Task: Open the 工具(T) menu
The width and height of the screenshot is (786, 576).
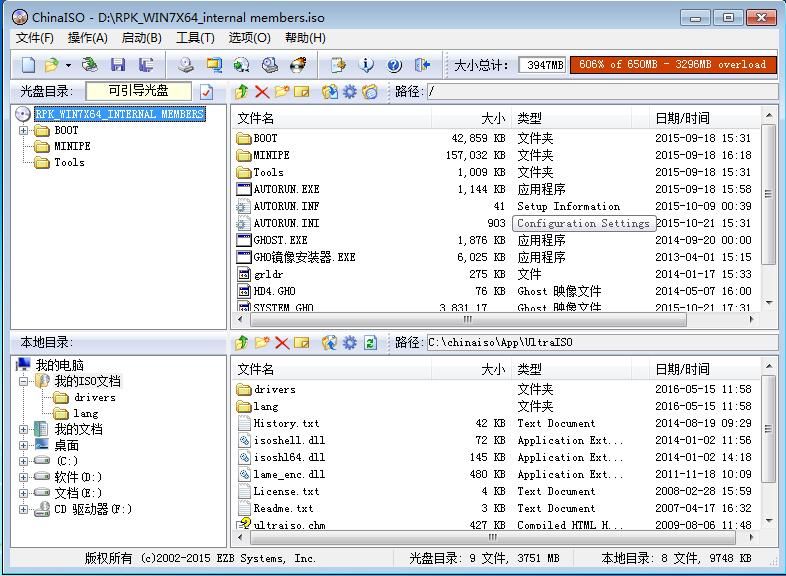Action: [x=195, y=38]
